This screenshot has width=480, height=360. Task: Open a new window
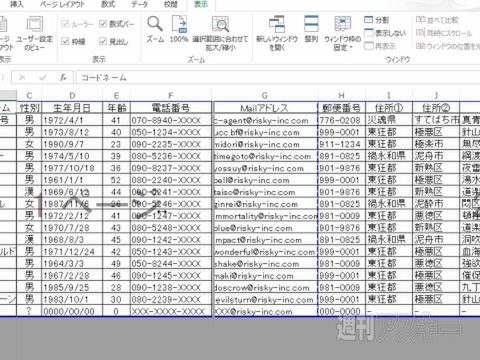tap(277, 33)
